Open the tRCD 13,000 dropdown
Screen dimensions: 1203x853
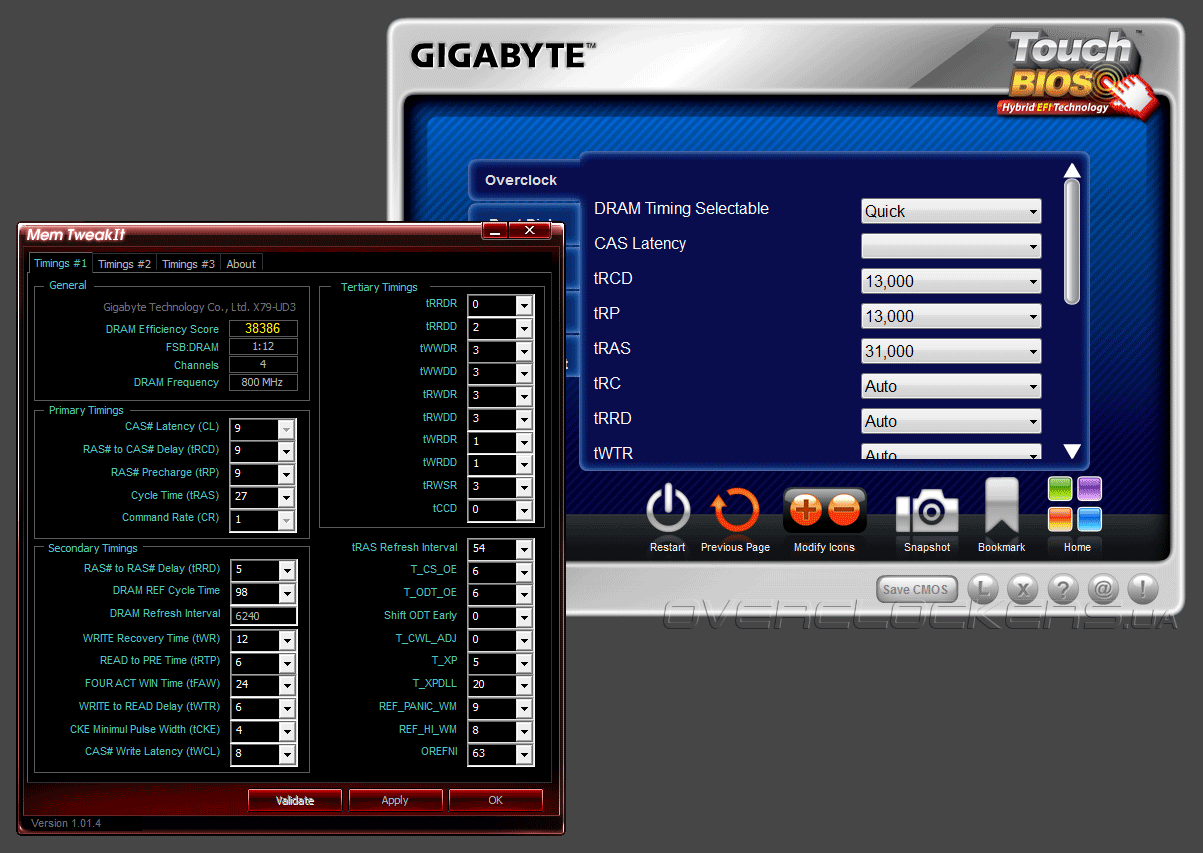tap(951, 281)
